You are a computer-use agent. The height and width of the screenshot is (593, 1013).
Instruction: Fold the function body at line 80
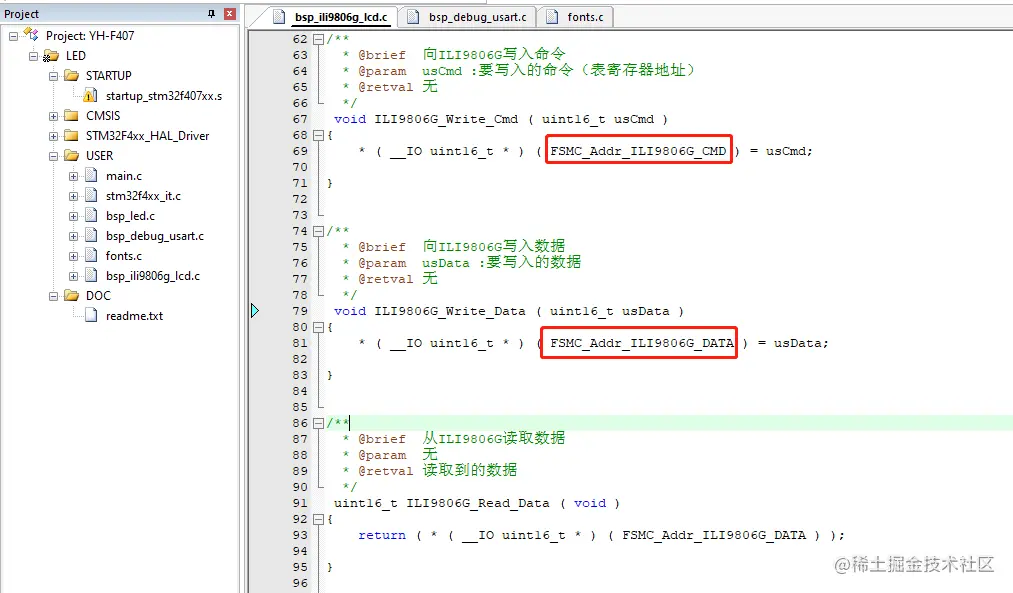tap(318, 328)
